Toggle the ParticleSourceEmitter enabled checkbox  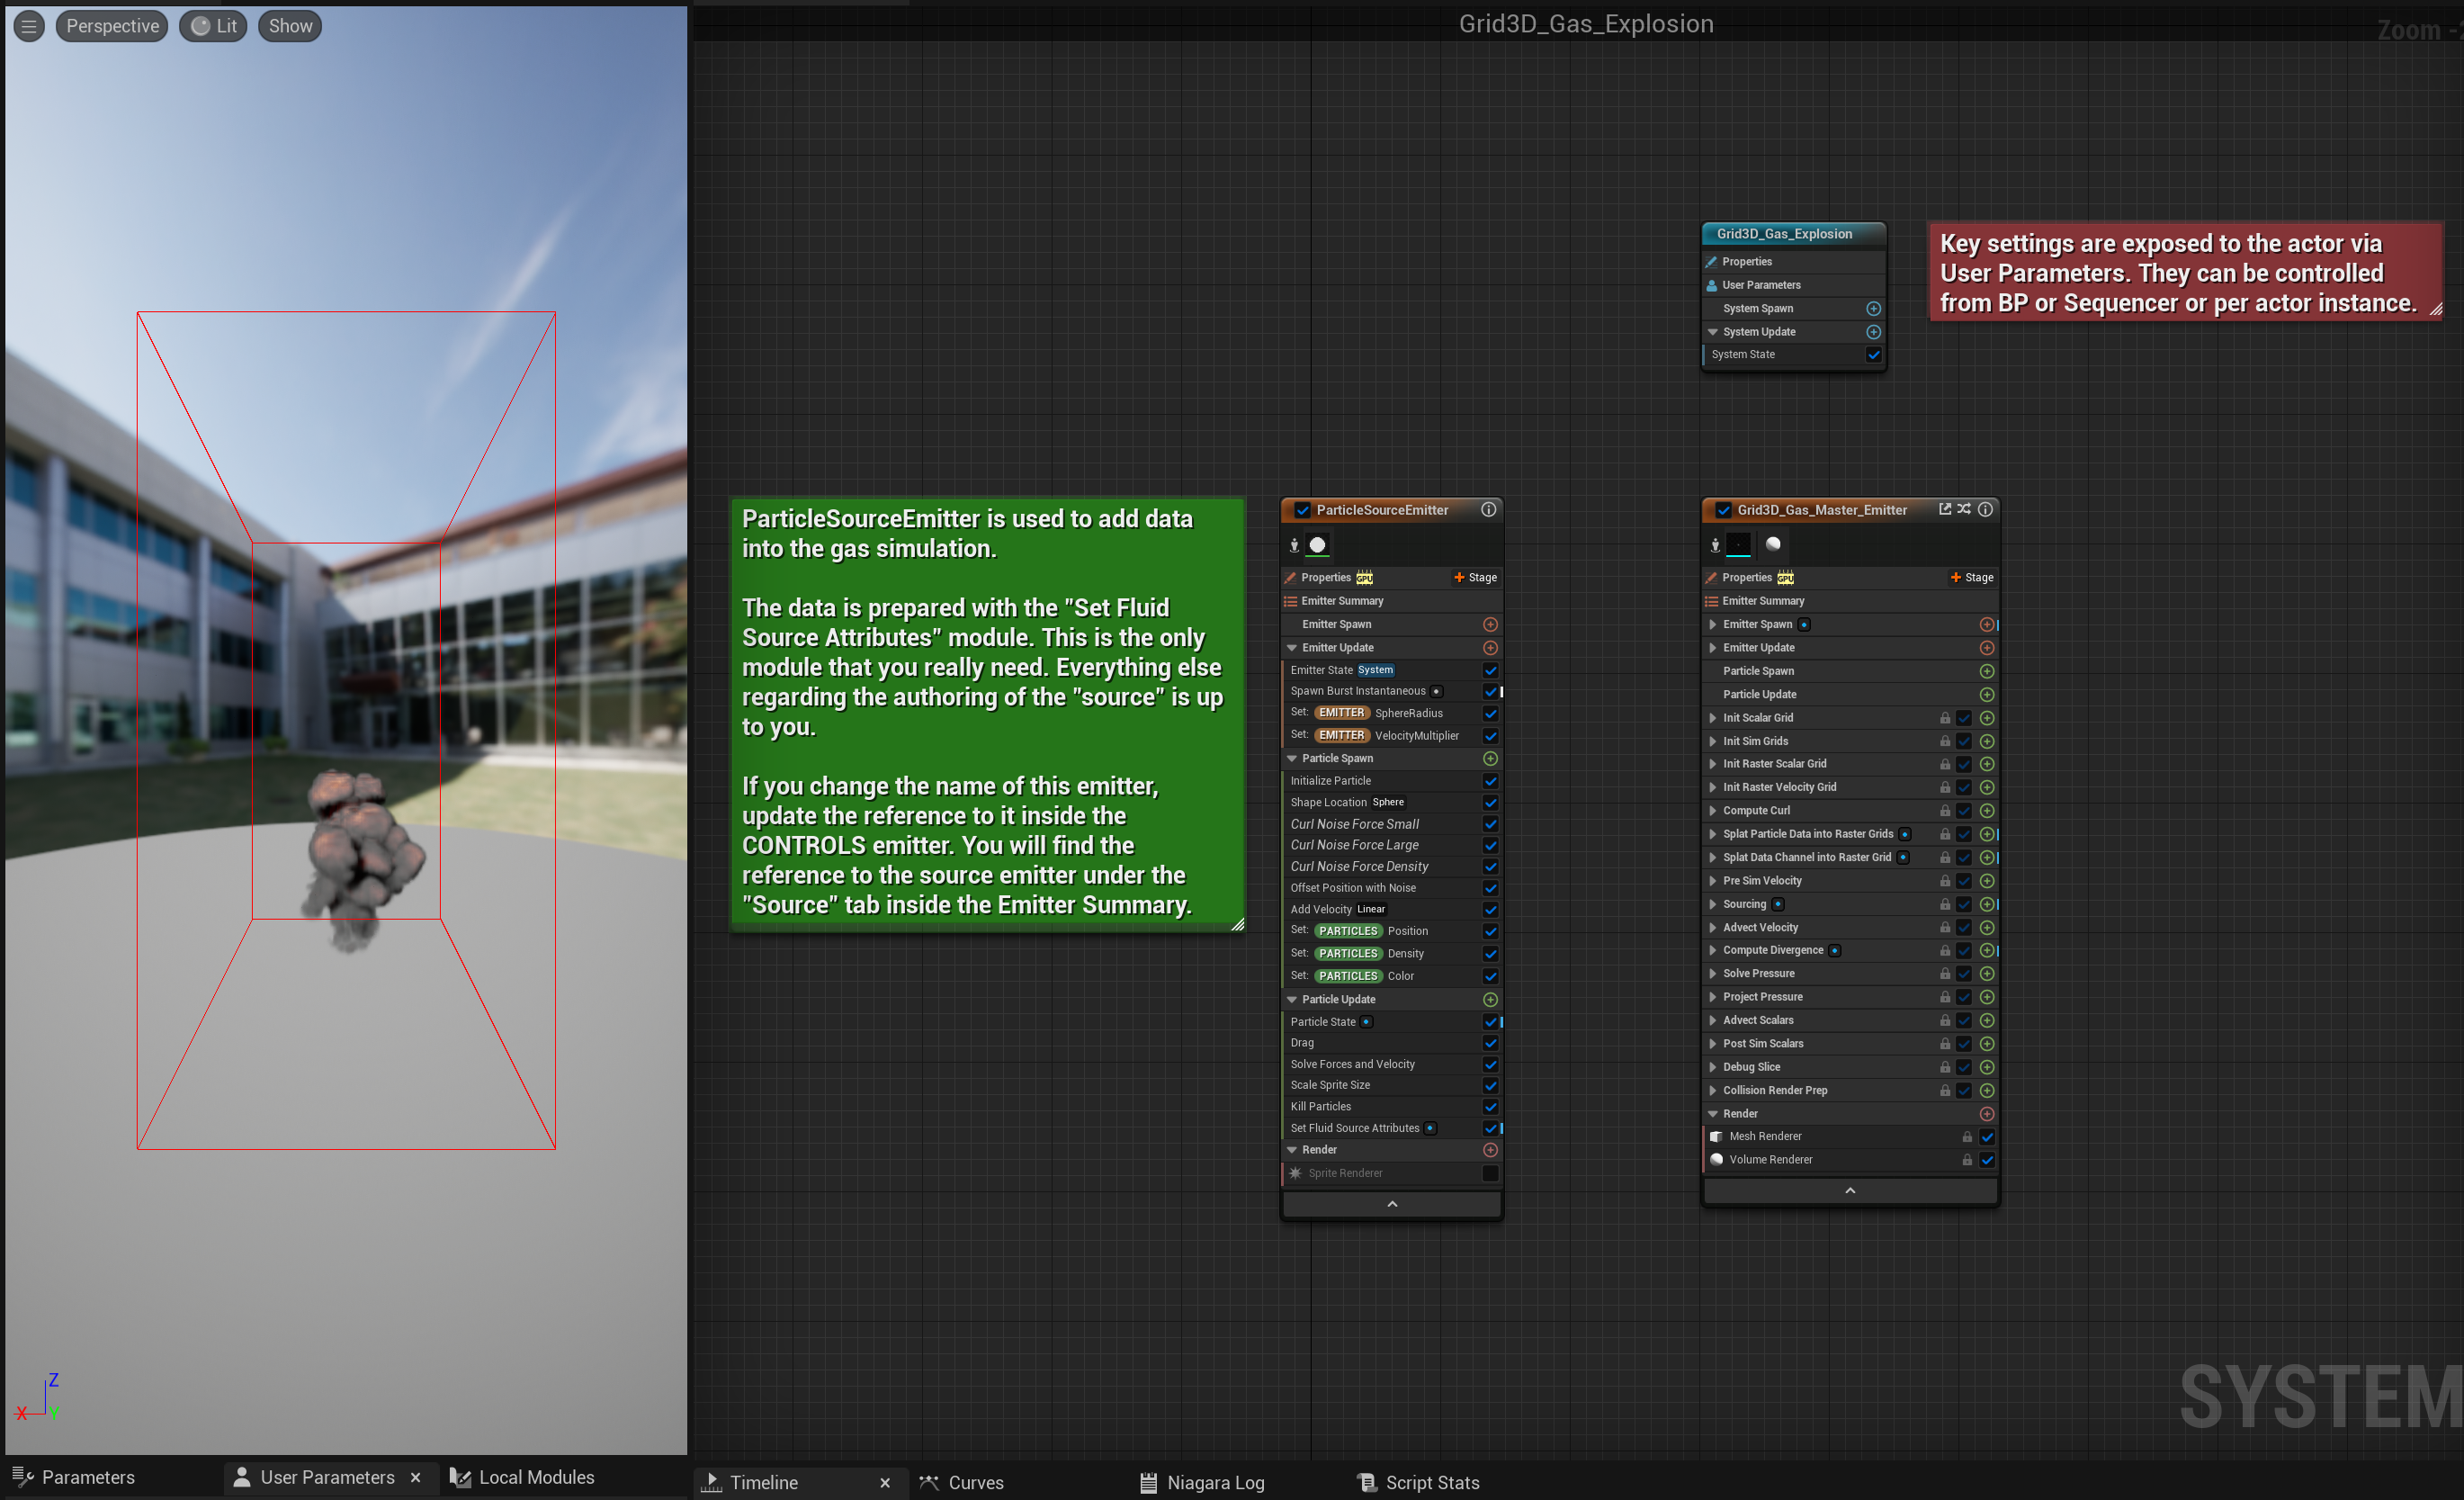1302,510
